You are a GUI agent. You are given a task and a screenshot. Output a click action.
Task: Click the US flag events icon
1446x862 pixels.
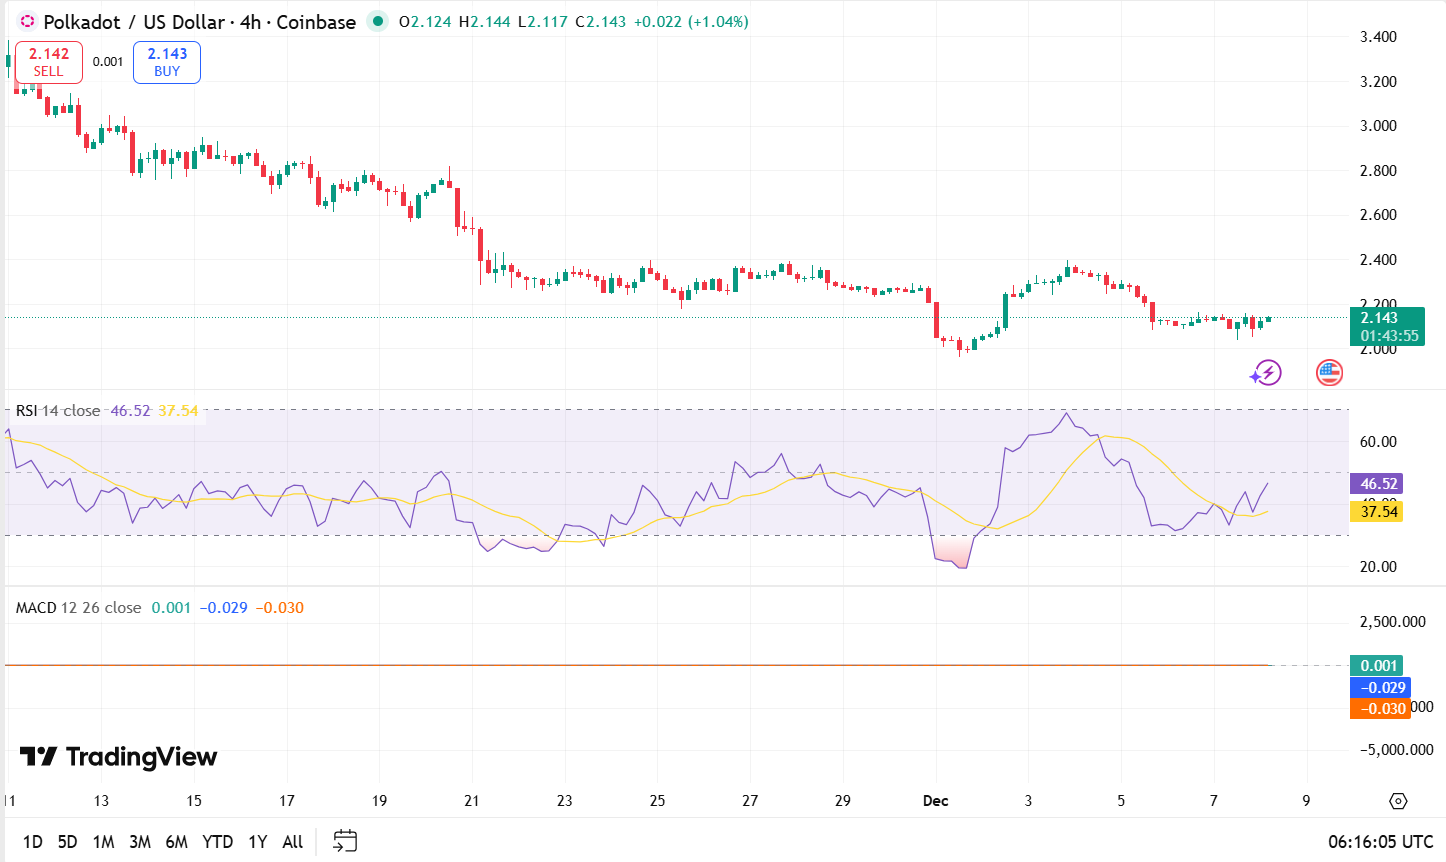click(x=1329, y=374)
